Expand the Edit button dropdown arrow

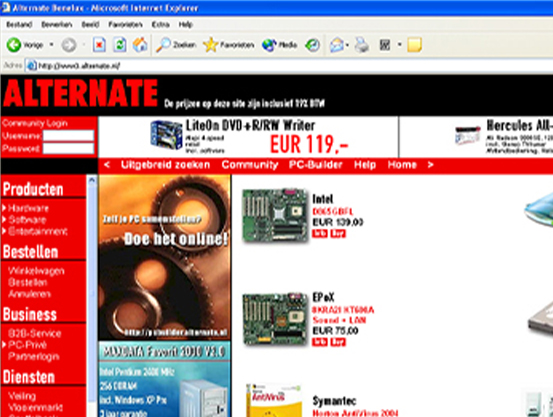point(400,45)
